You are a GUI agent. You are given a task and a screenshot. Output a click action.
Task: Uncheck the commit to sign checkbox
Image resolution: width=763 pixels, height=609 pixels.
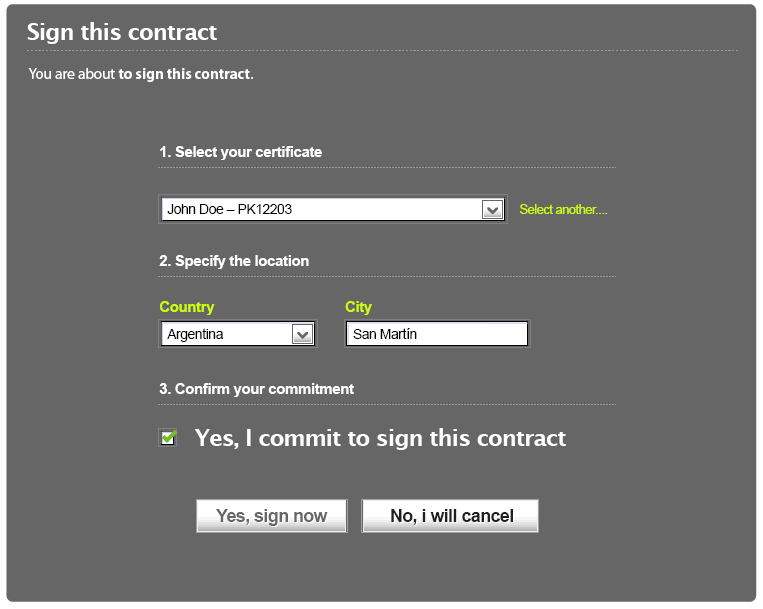168,437
